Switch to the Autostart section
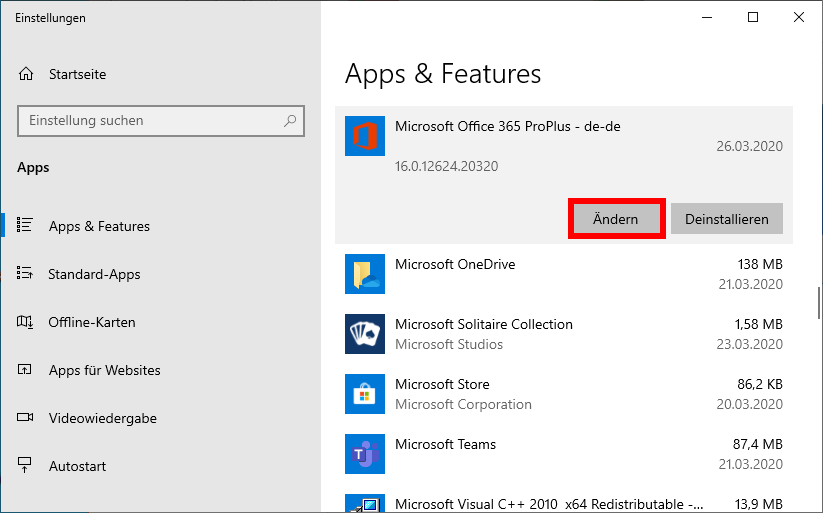This screenshot has width=823, height=513. 77,467
